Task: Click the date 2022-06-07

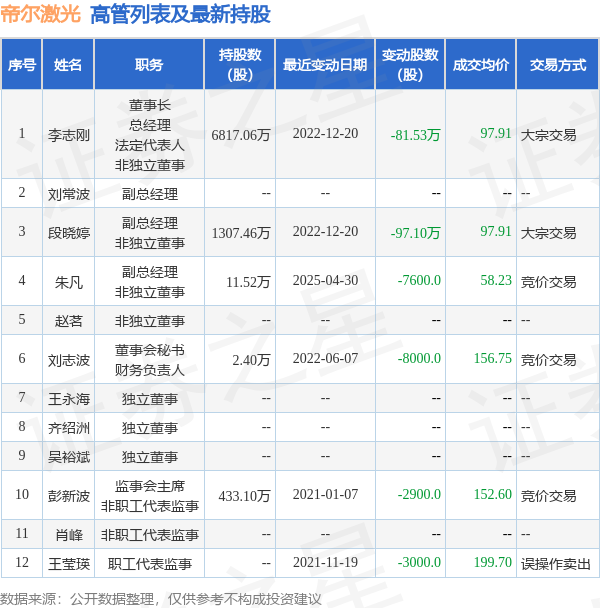Action: 325,358
